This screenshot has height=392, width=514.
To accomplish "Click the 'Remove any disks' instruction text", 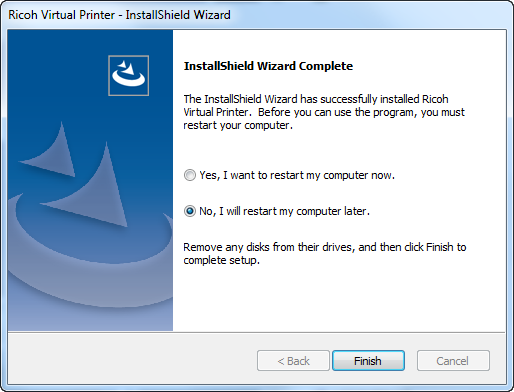I will (x=325, y=253).
